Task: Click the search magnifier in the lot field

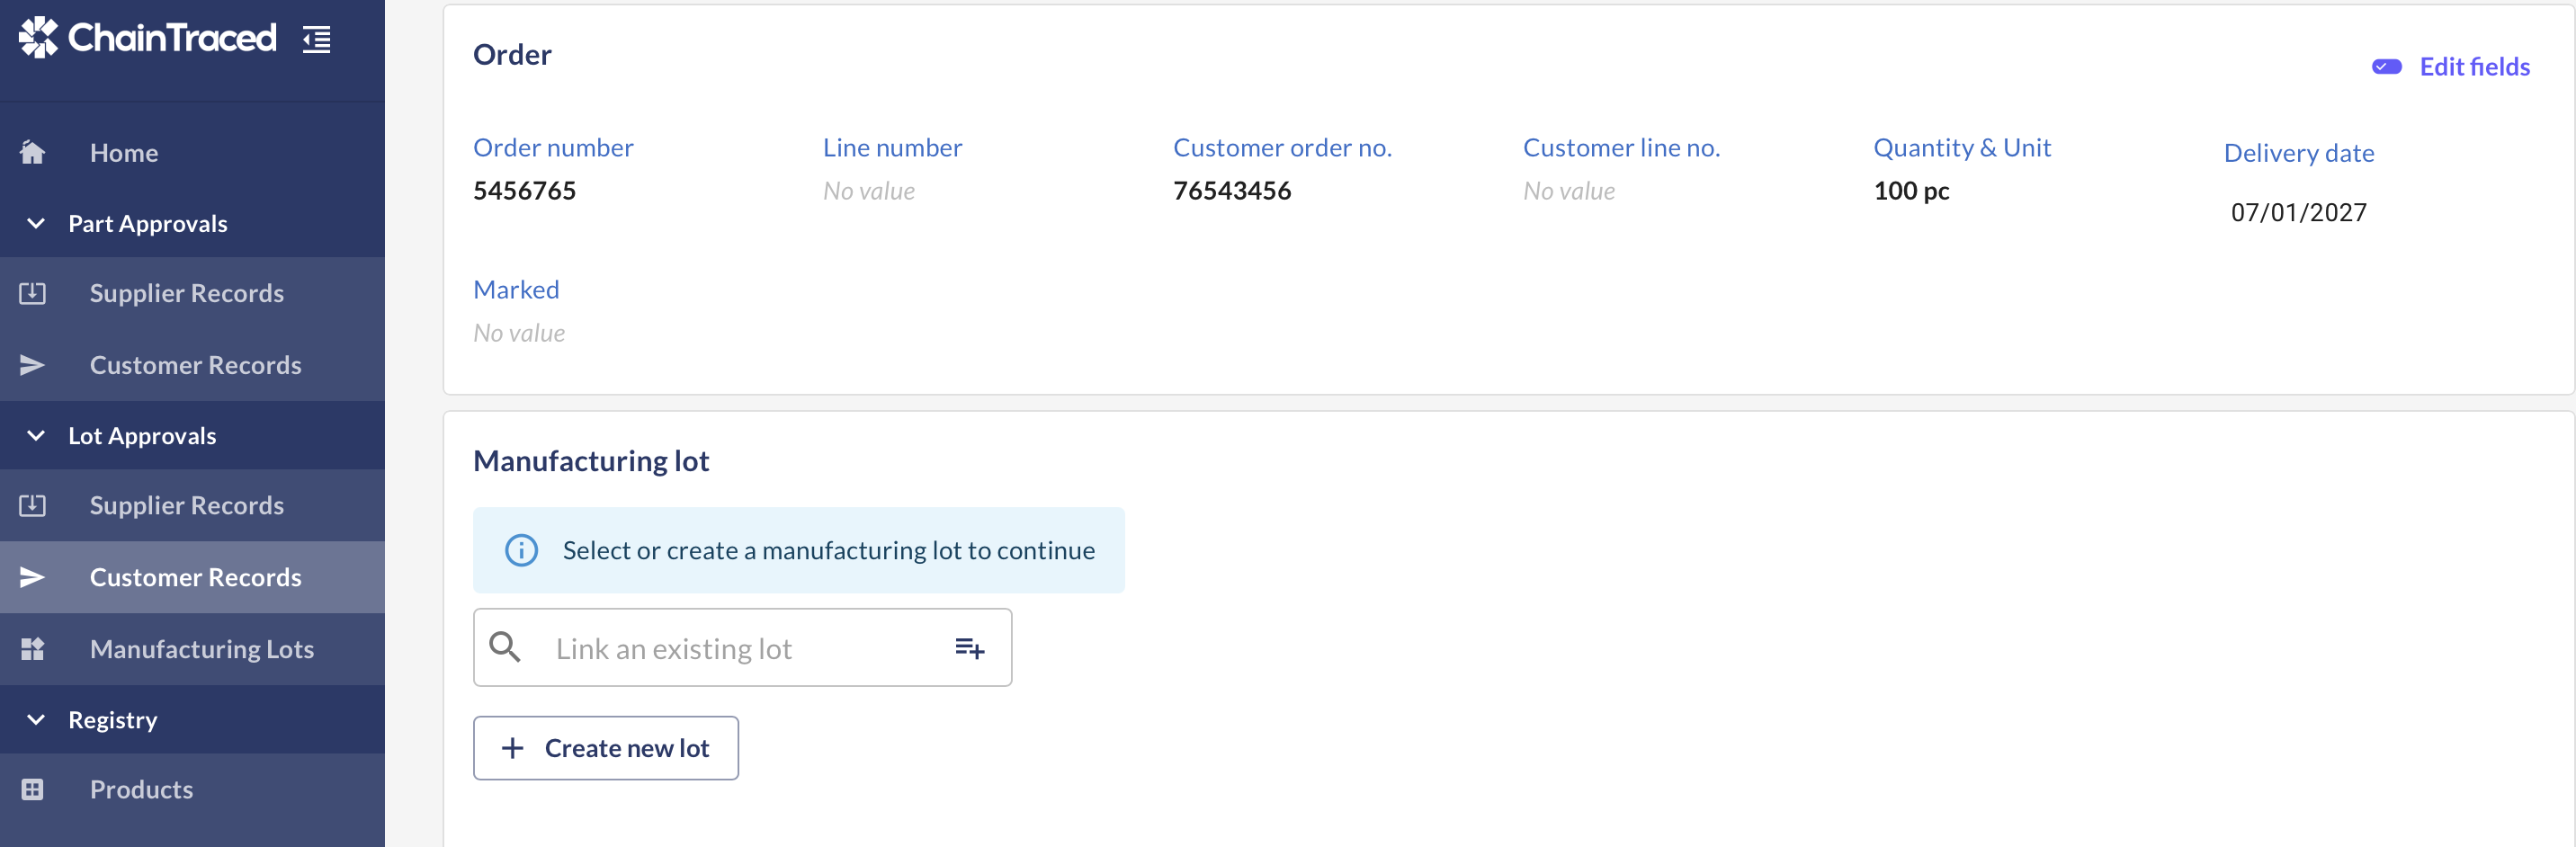Action: tap(505, 647)
